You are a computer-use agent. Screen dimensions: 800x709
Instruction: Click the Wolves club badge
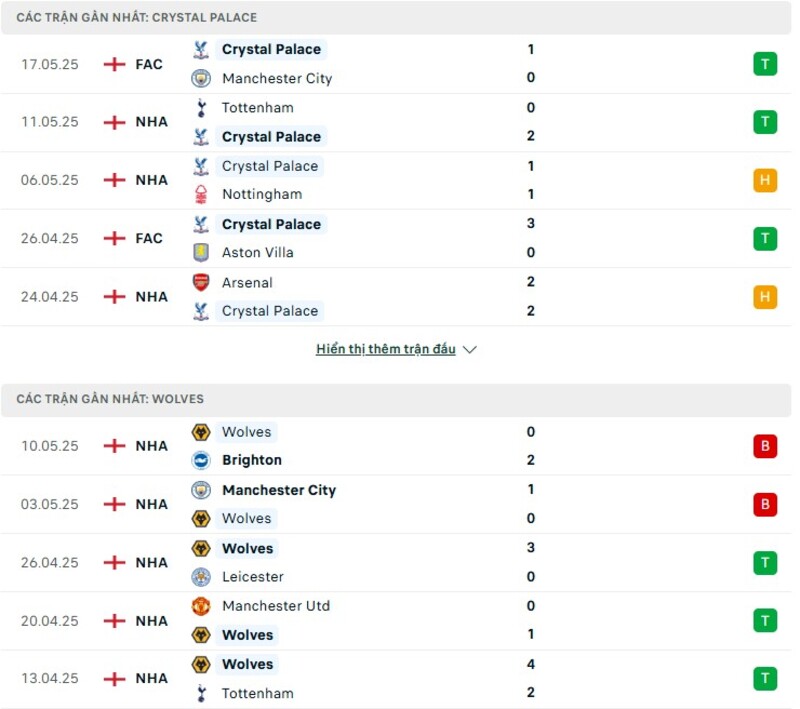click(x=199, y=432)
